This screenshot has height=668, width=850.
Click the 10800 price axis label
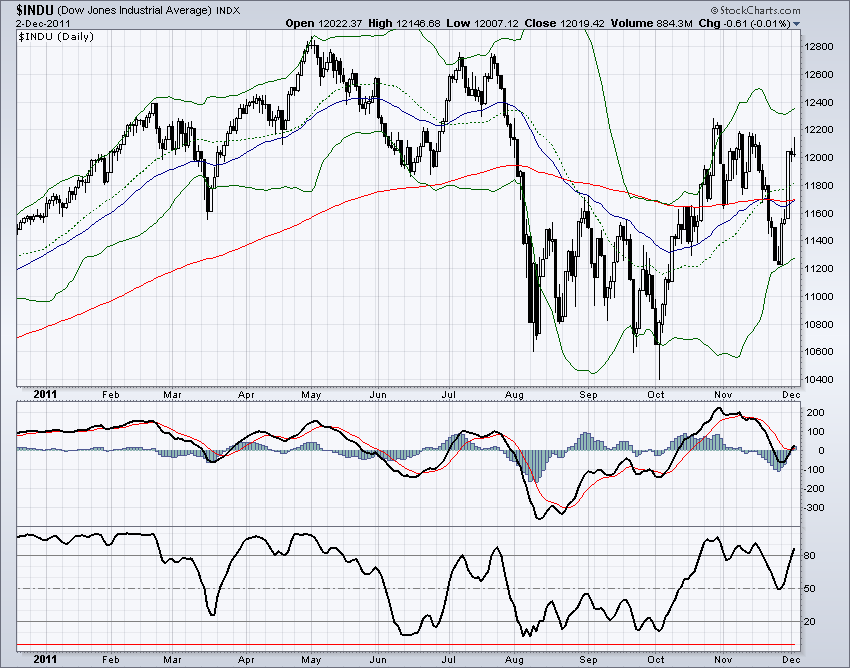click(819, 324)
